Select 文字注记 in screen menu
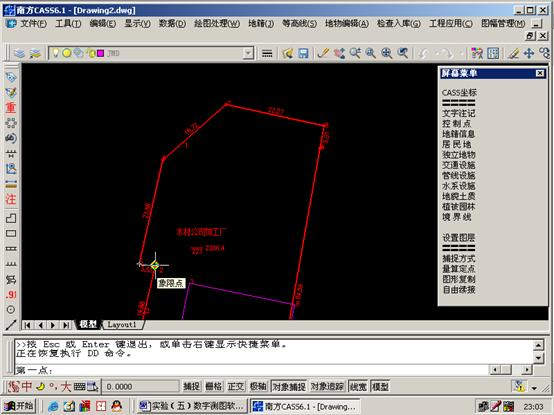 coord(459,113)
